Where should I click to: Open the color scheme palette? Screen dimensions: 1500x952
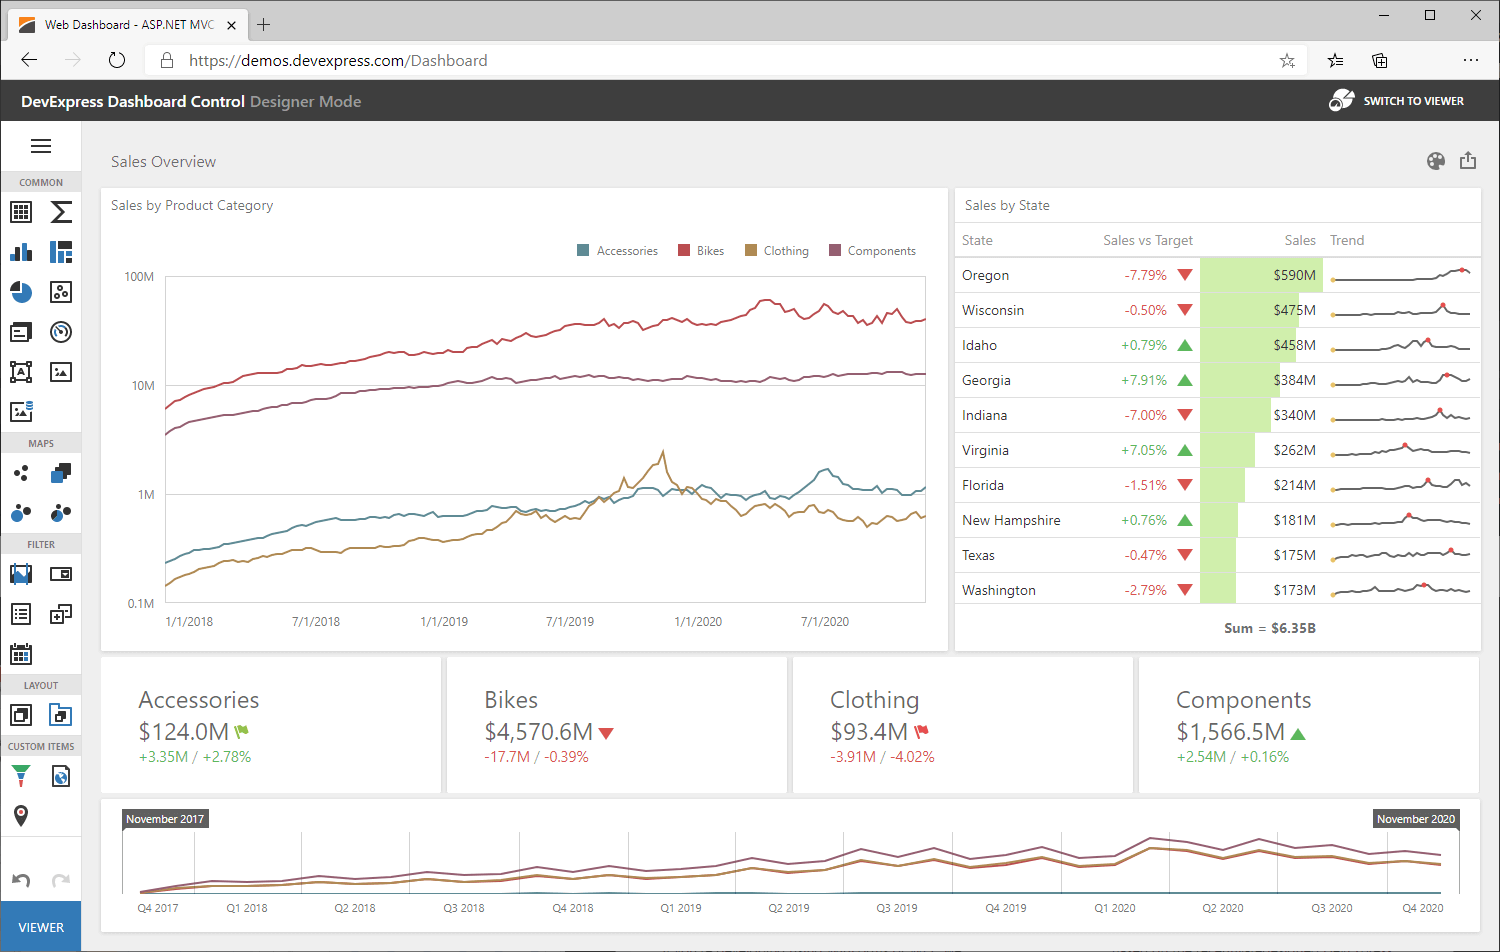tap(1436, 161)
